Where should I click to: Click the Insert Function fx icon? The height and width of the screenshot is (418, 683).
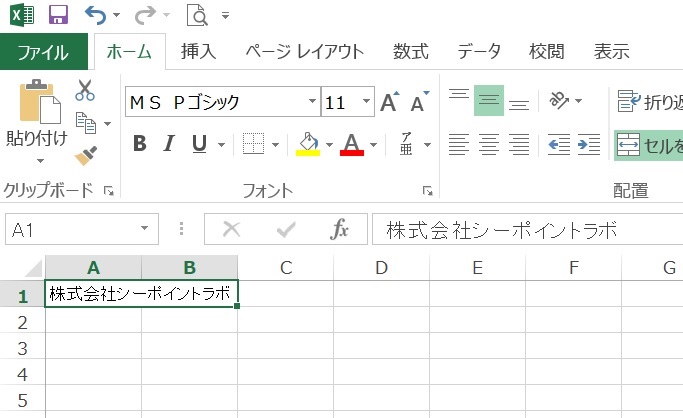point(340,229)
